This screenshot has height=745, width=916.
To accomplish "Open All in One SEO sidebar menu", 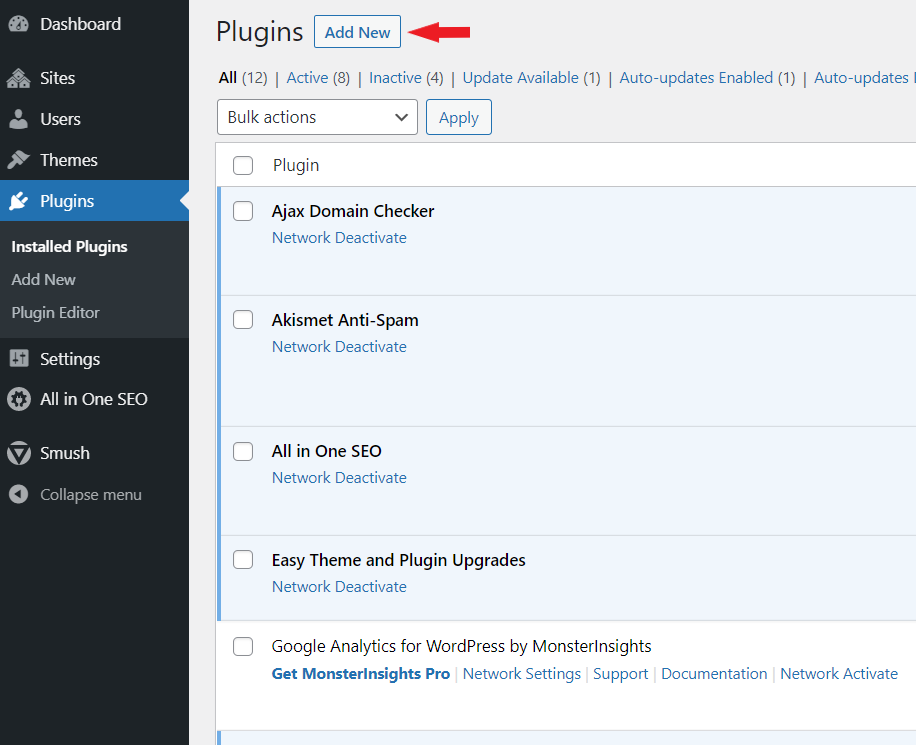I will [x=94, y=399].
